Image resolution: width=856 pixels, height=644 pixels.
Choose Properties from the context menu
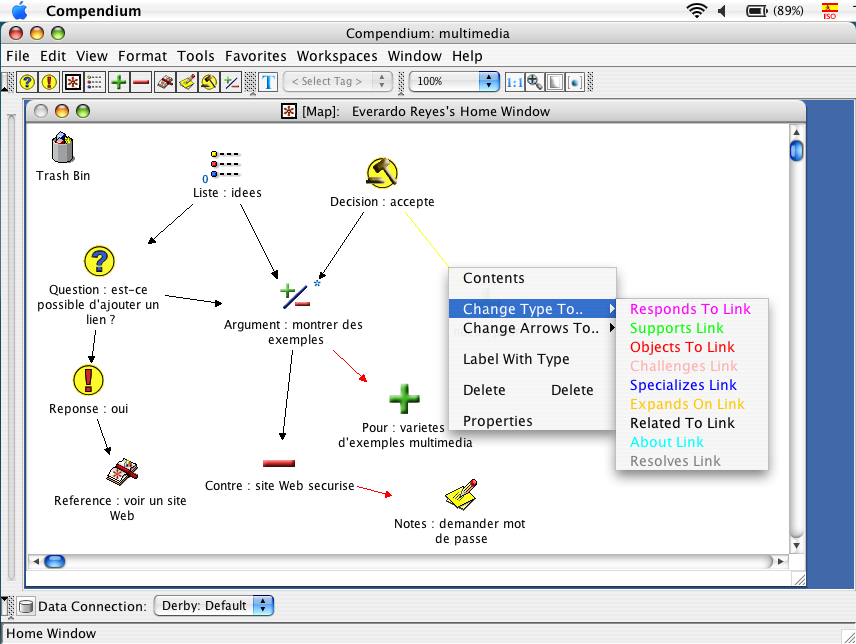click(x=497, y=421)
